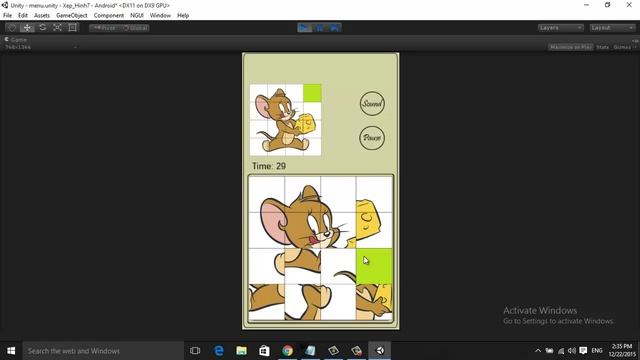The image size is (640, 360).
Task: Open Google Chrome from taskbar
Action: (287, 351)
